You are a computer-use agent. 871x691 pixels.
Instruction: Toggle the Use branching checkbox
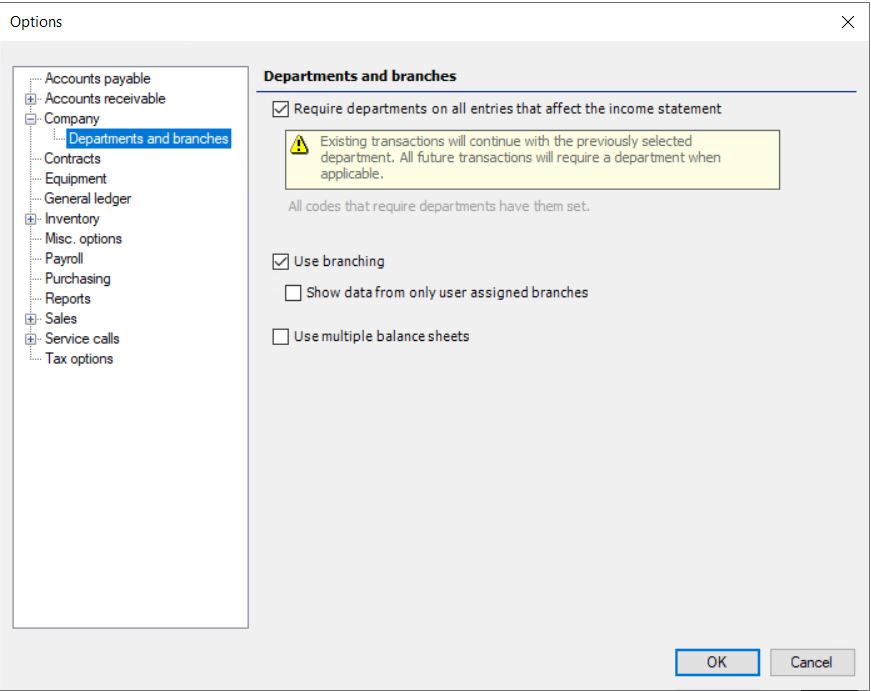coord(281,261)
